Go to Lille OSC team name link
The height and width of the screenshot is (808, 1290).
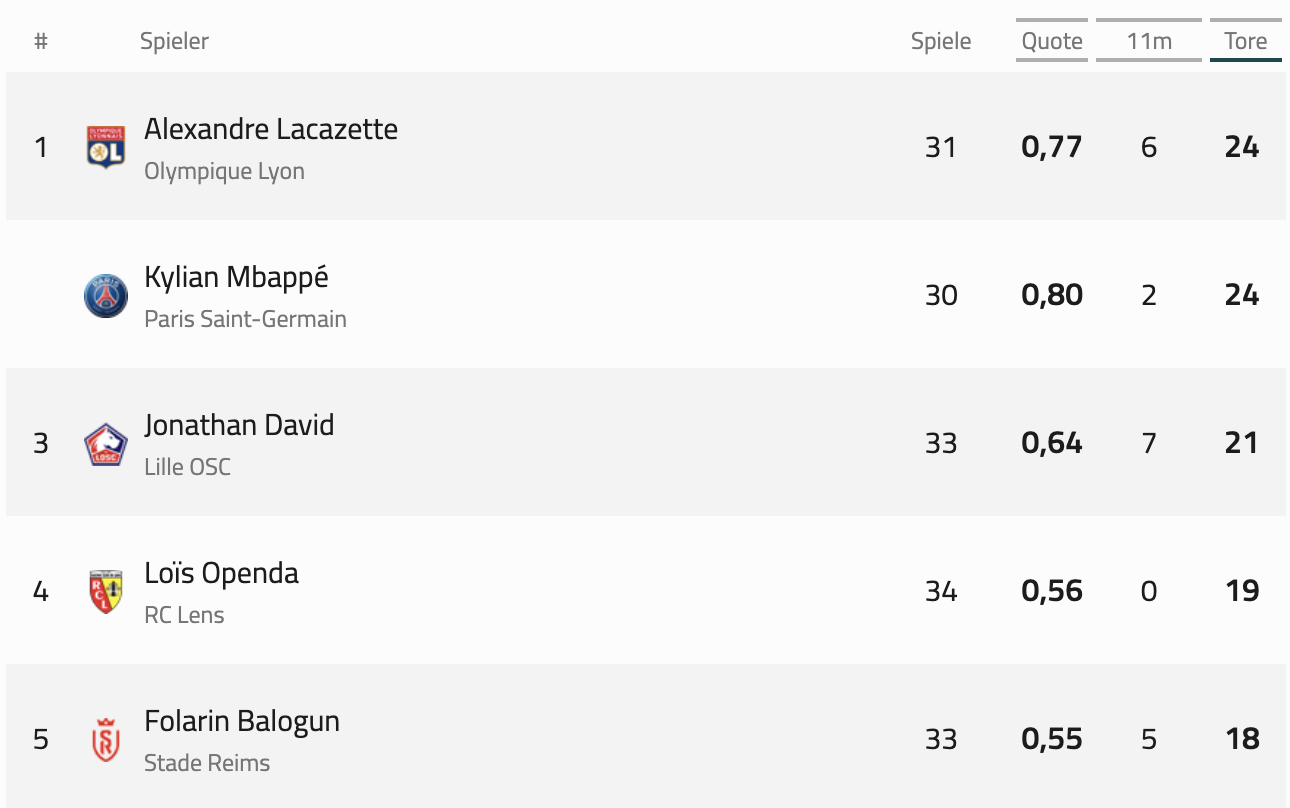point(187,467)
